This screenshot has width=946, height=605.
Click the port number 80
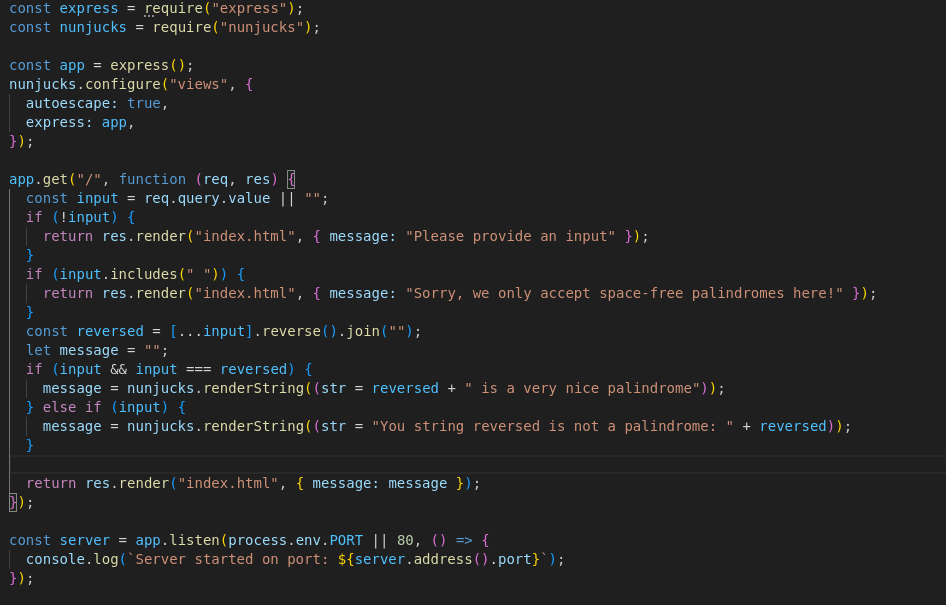[405, 540]
